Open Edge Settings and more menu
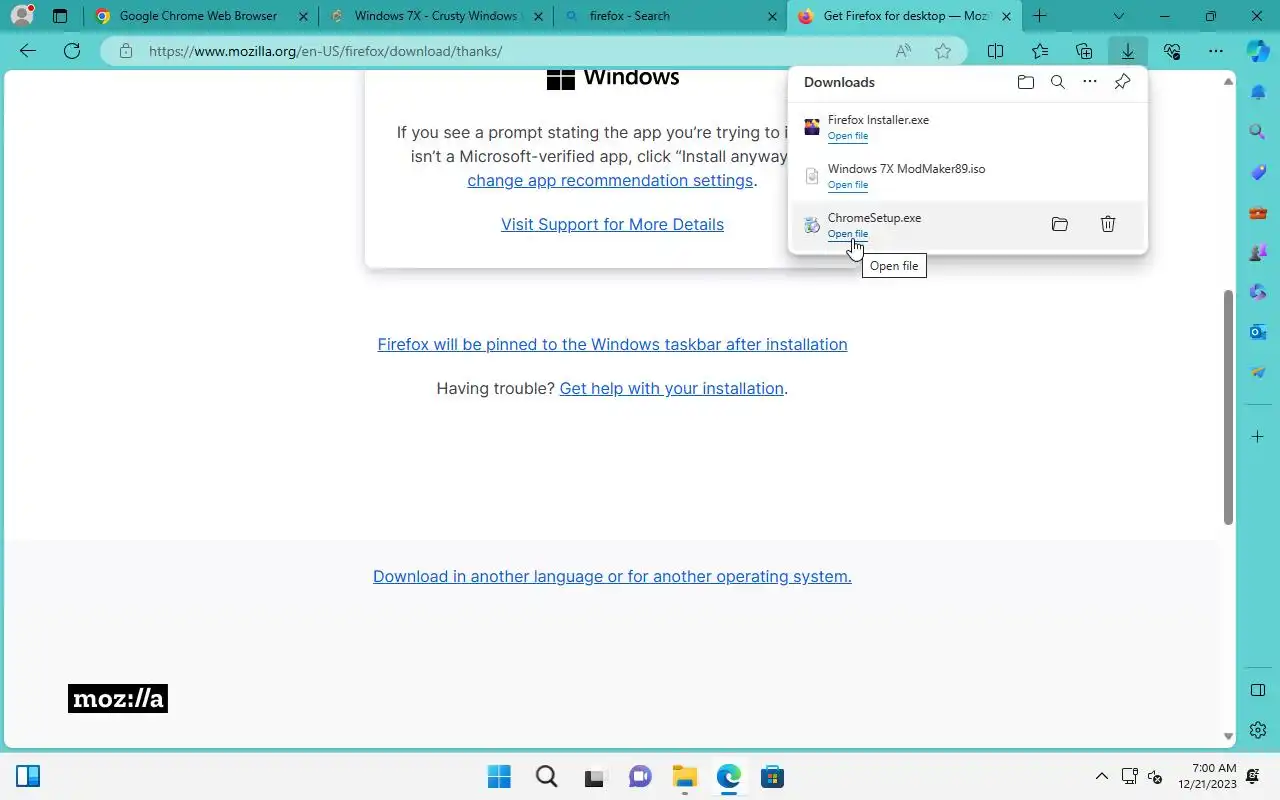This screenshot has height=800, width=1280. 1216,51
